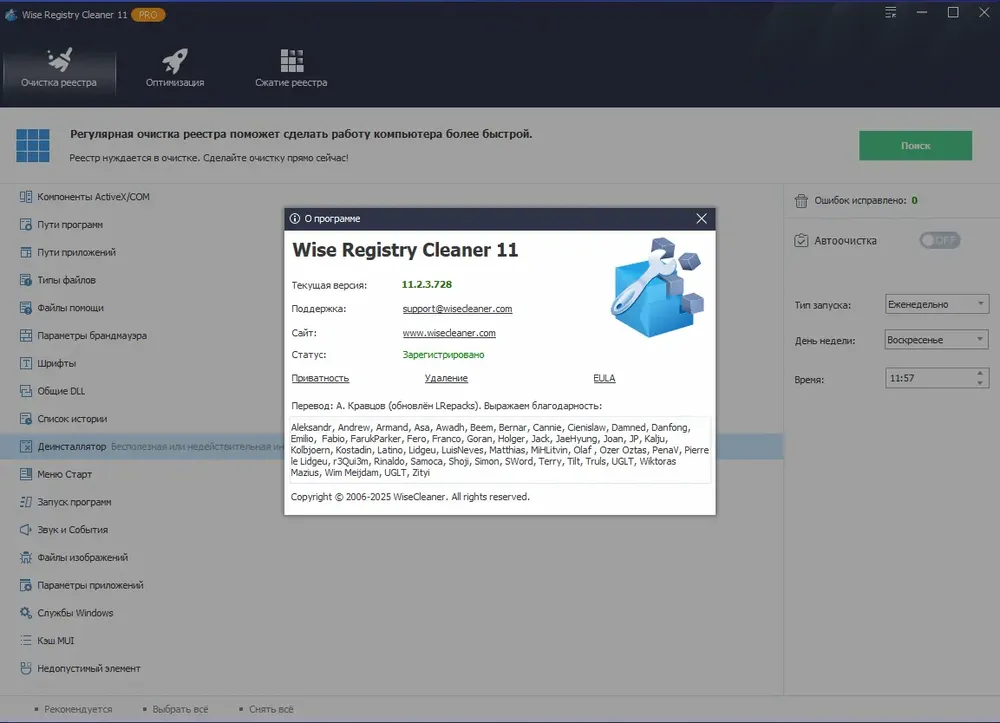This screenshot has height=723, width=1000.
Task: Decrease time with the down arrow
Action: (980, 383)
